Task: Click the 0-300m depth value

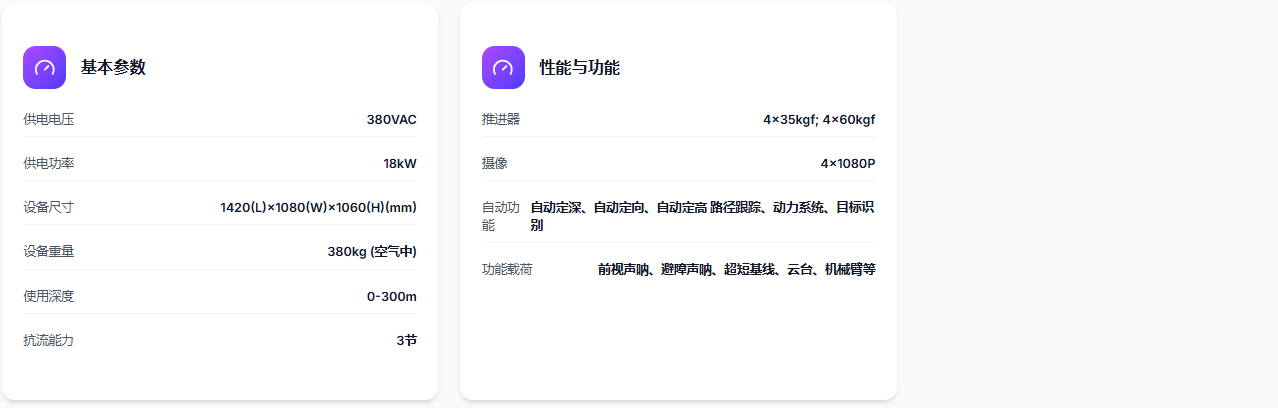Action: coord(392,296)
